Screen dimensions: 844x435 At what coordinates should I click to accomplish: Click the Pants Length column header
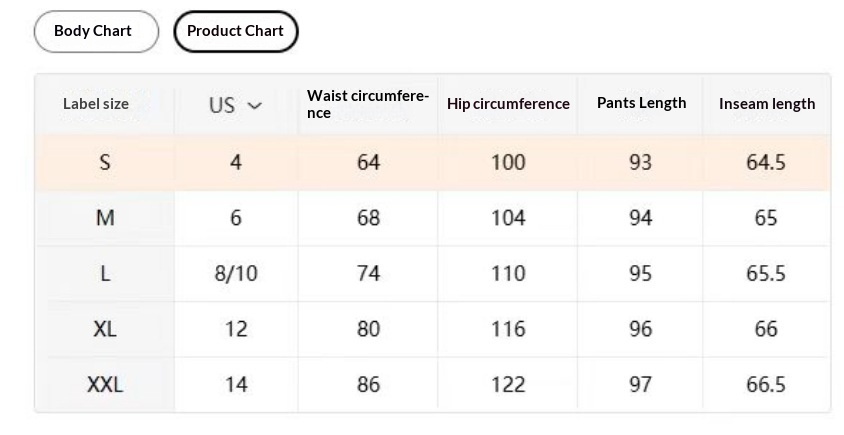(x=641, y=103)
